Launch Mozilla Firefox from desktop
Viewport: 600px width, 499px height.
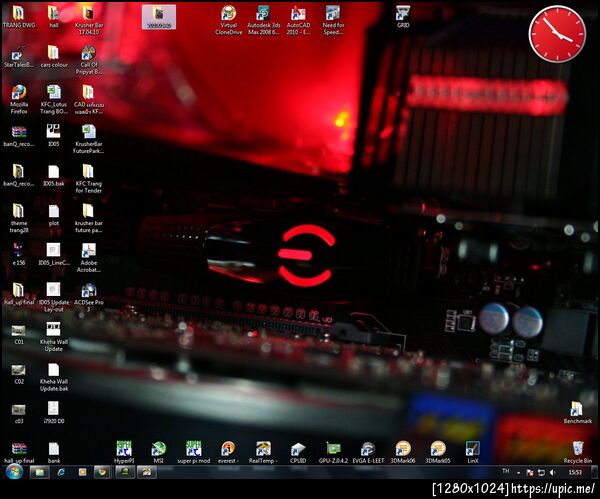click(18, 100)
